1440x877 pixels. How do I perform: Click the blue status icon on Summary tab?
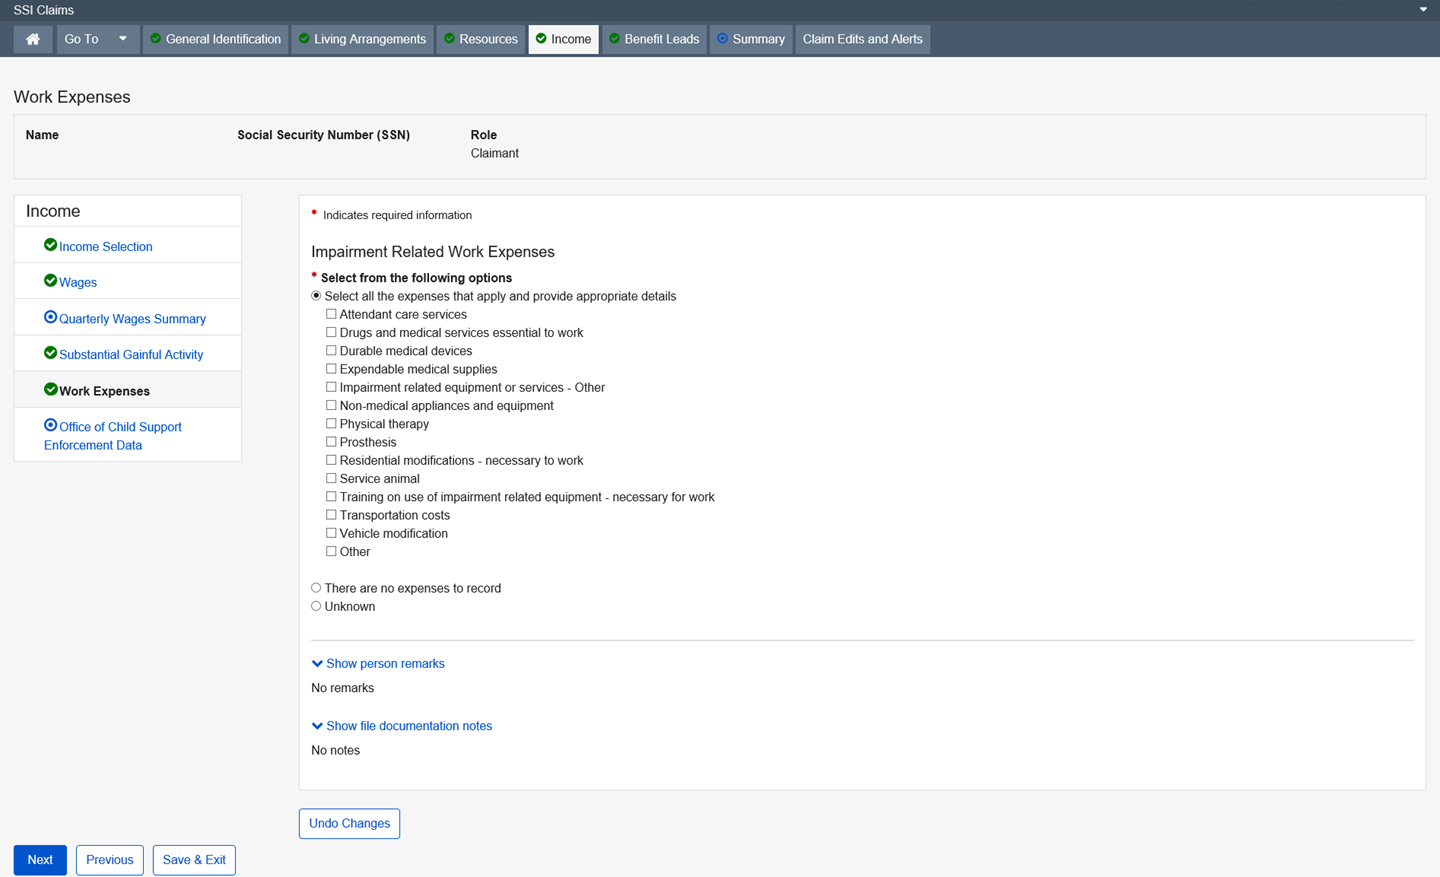(722, 39)
